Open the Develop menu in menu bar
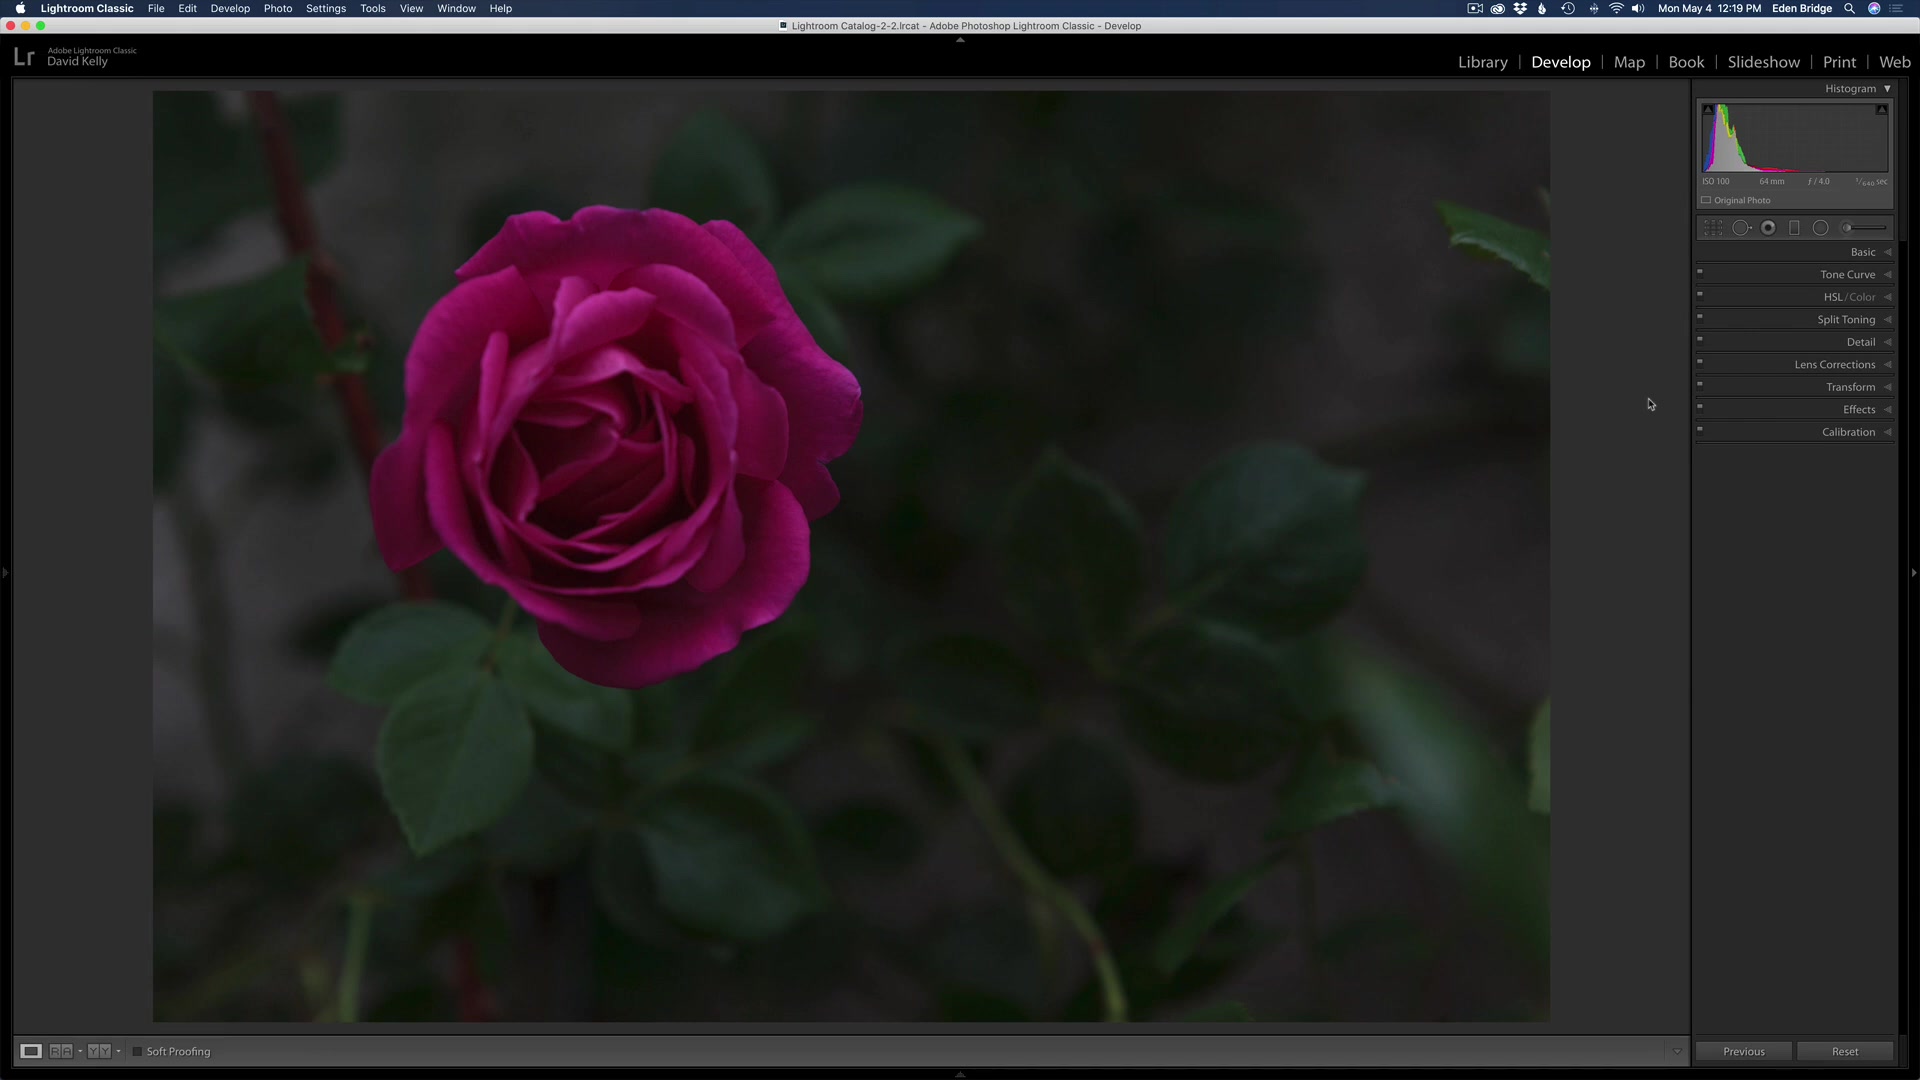 230,8
